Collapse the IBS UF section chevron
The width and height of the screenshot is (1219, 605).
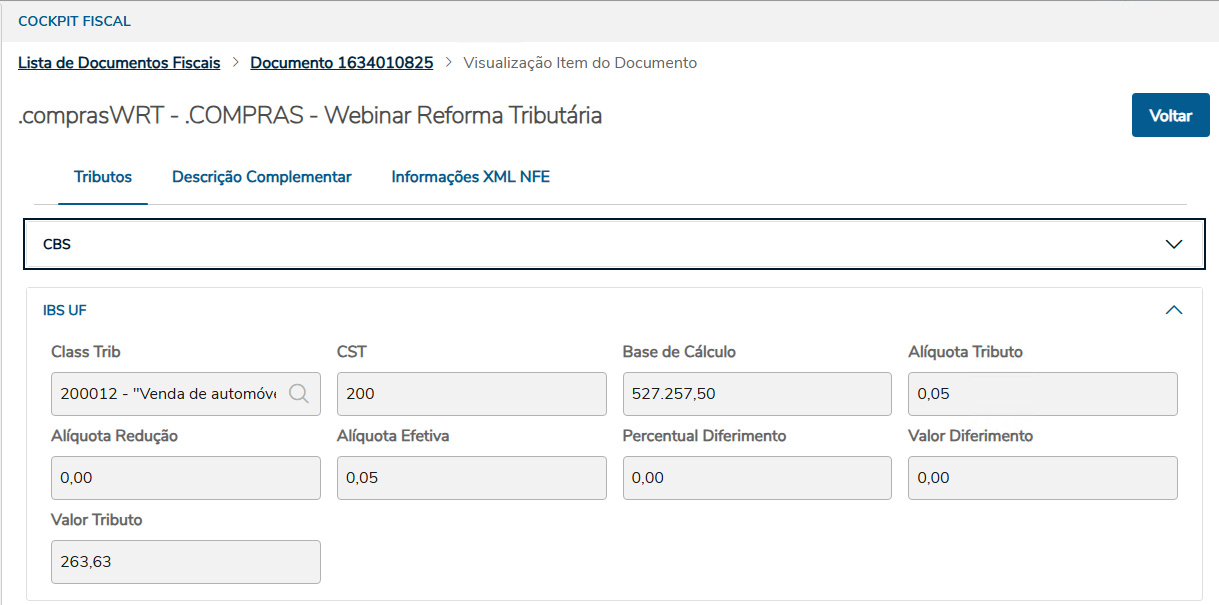[x=1174, y=310]
